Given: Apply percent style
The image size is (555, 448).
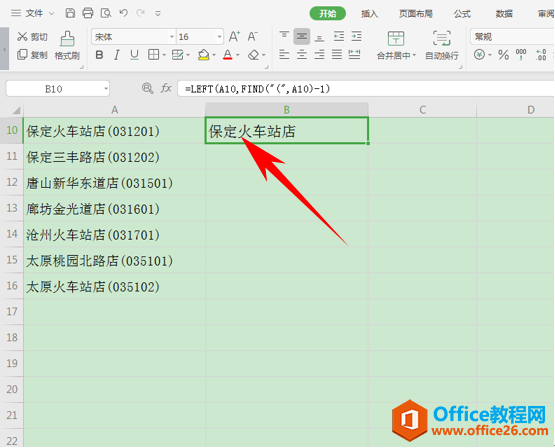Looking at the screenshot, I should (503, 55).
